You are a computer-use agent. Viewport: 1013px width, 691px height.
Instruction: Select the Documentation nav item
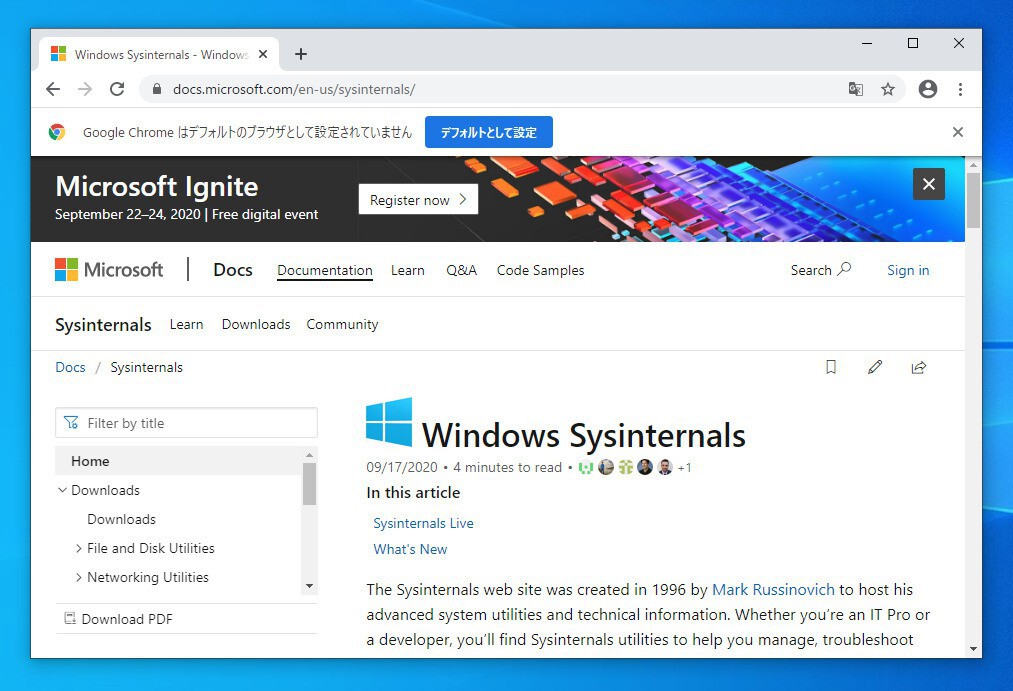pyautogui.click(x=325, y=270)
